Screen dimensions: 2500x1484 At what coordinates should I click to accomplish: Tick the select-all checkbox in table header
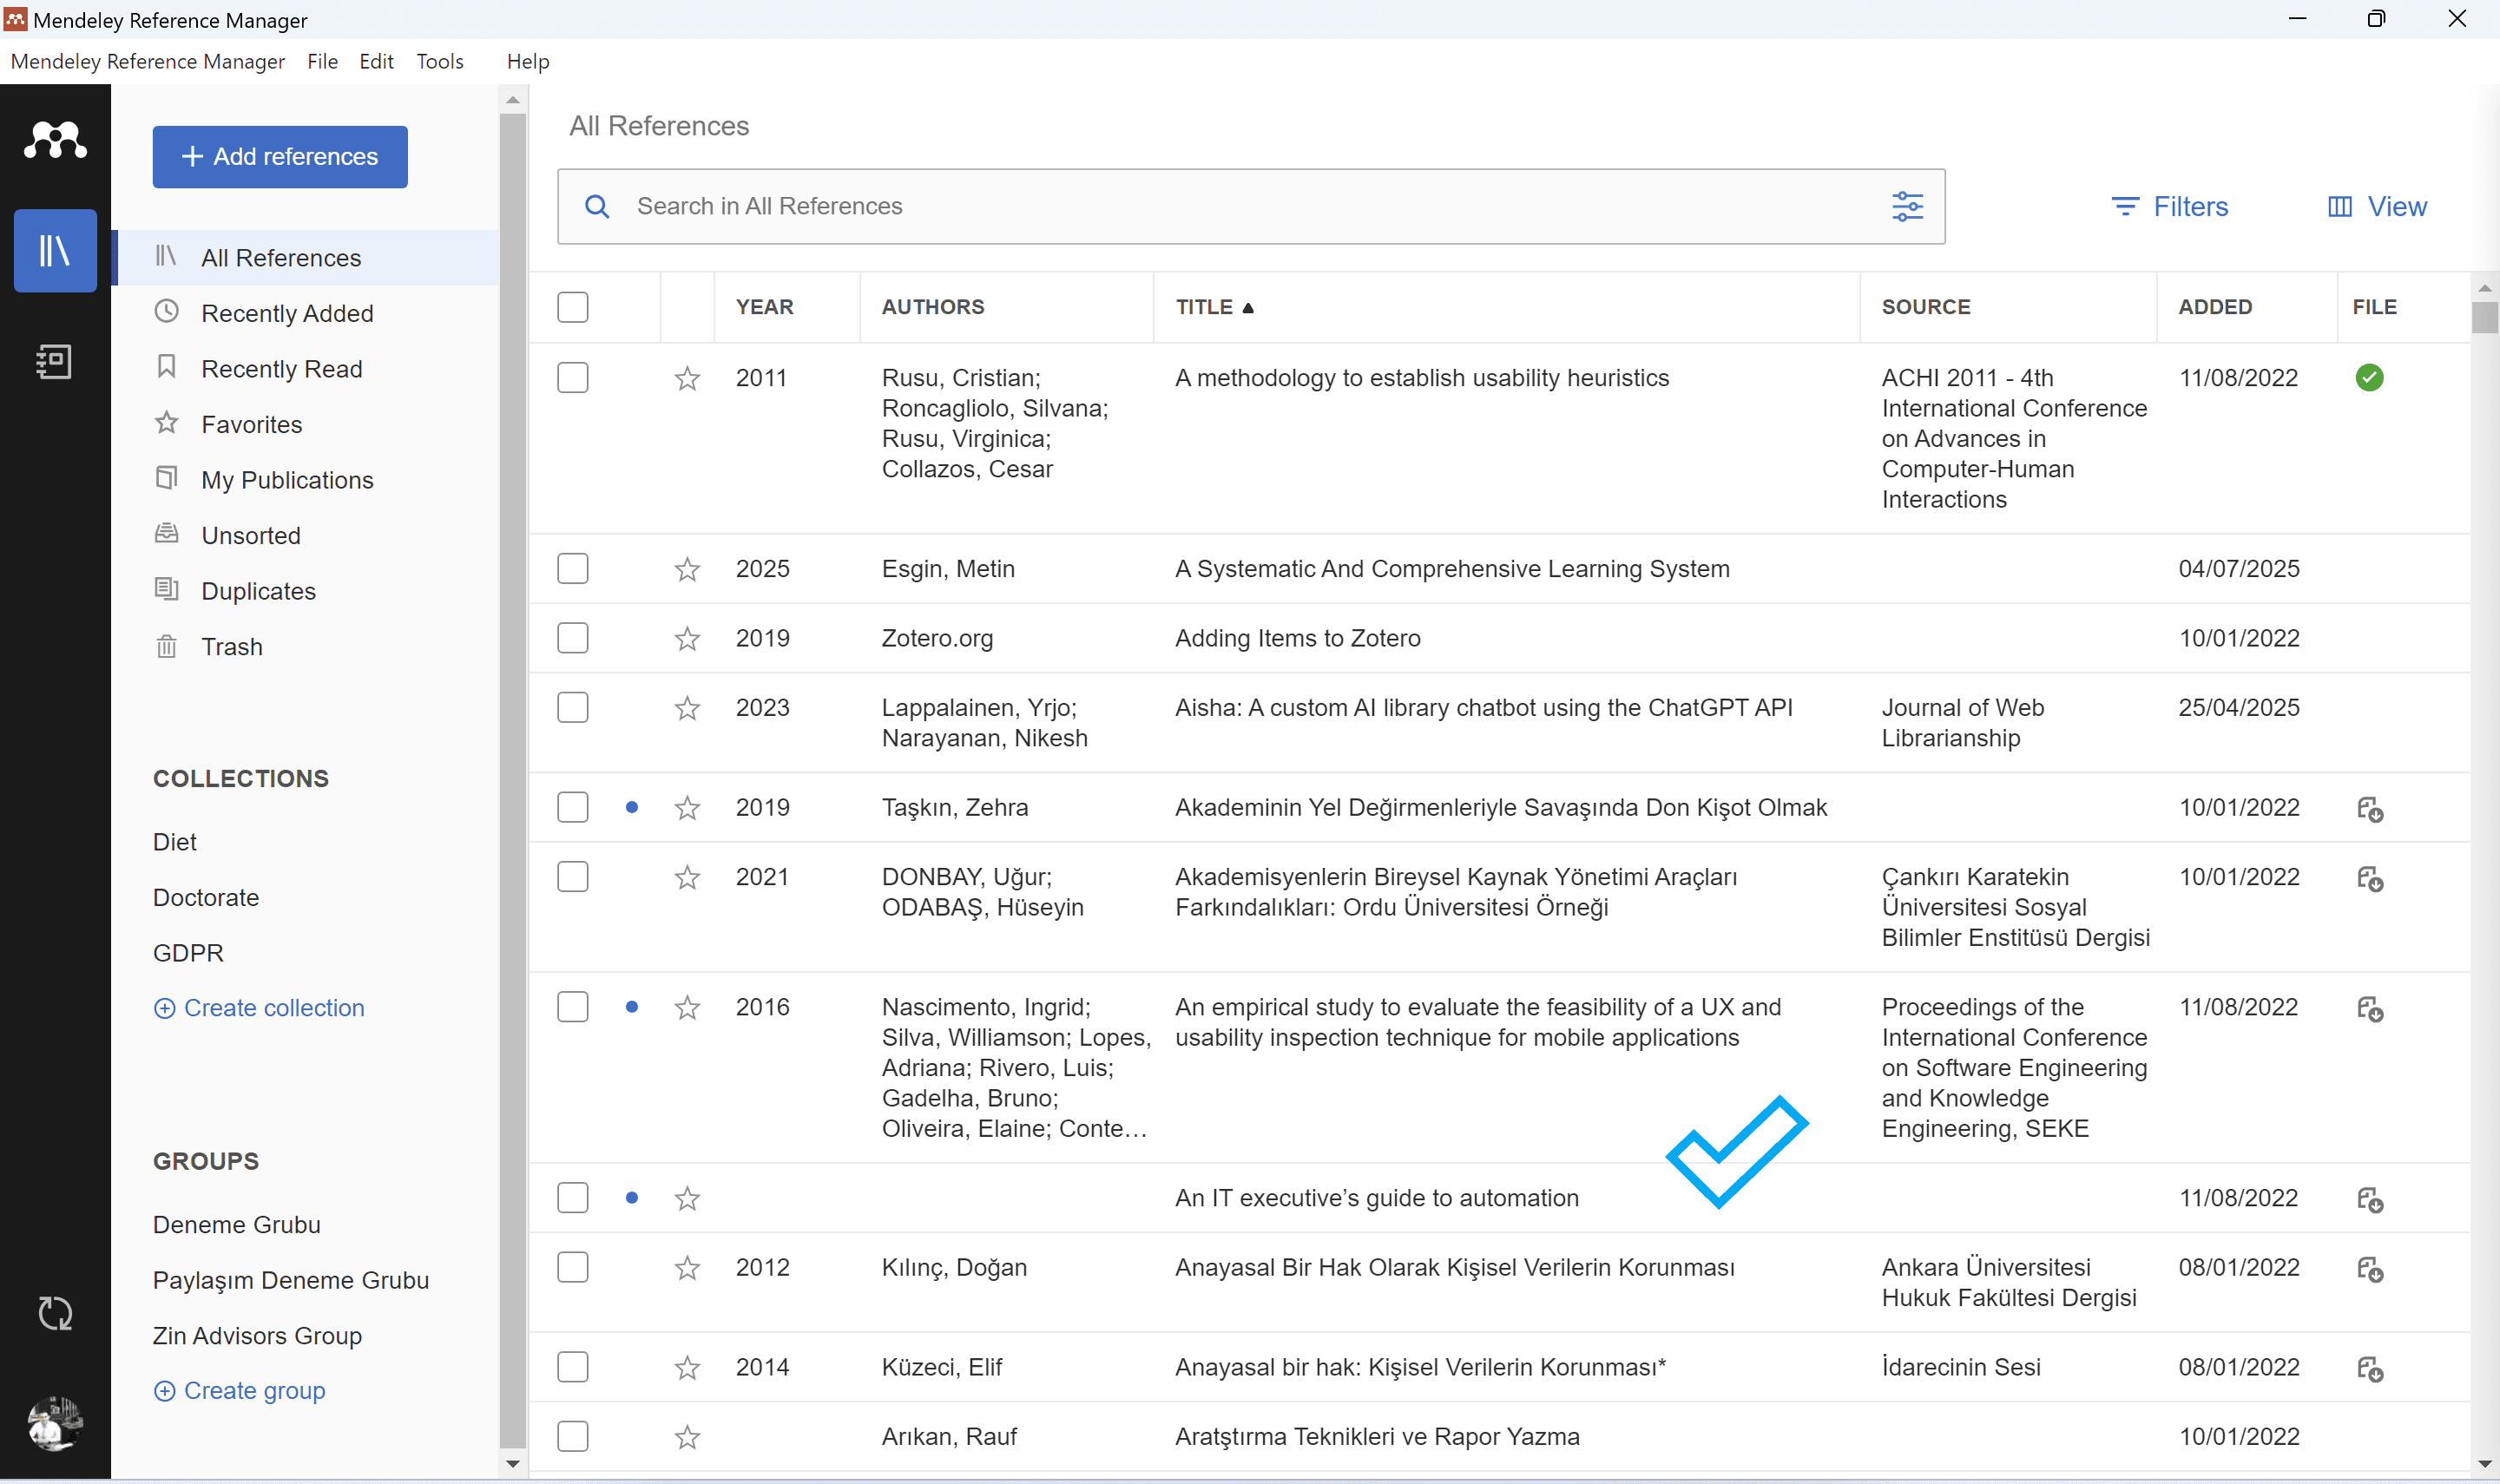coord(573,307)
